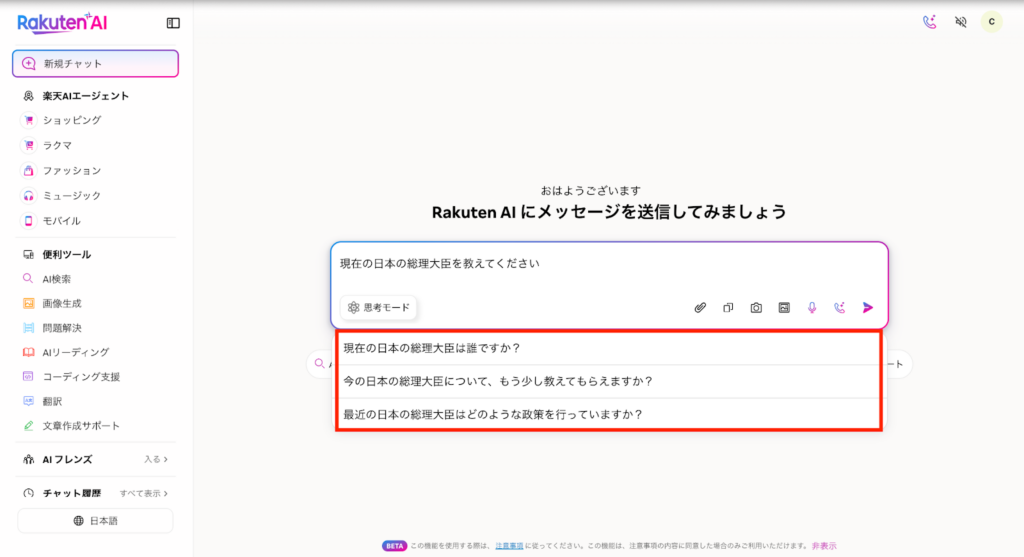Click the paperclip attach file icon
This screenshot has width=1024, height=557.
tap(700, 308)
